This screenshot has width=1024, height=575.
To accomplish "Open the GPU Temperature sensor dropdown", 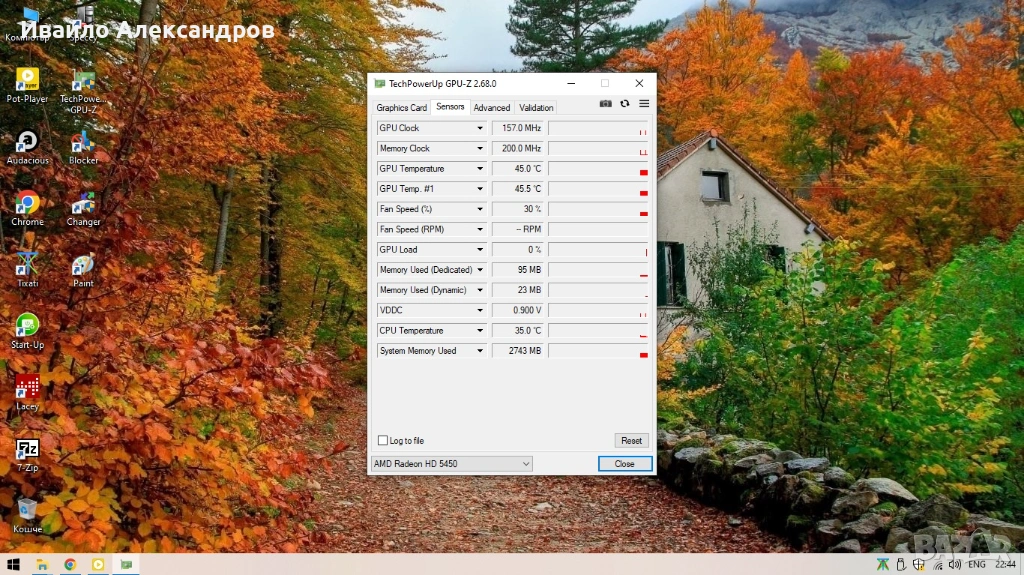I will tap(480, 169).
